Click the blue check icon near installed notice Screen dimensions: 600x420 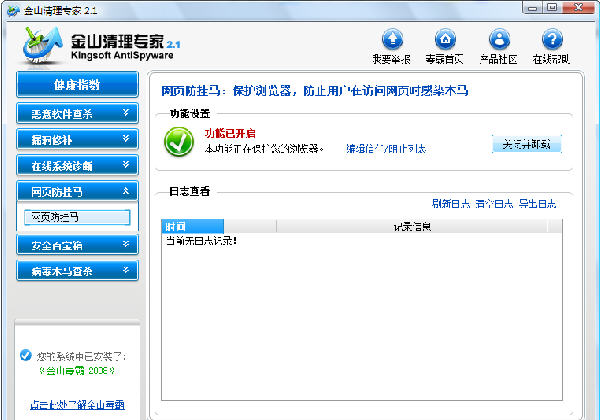(26, 355)
